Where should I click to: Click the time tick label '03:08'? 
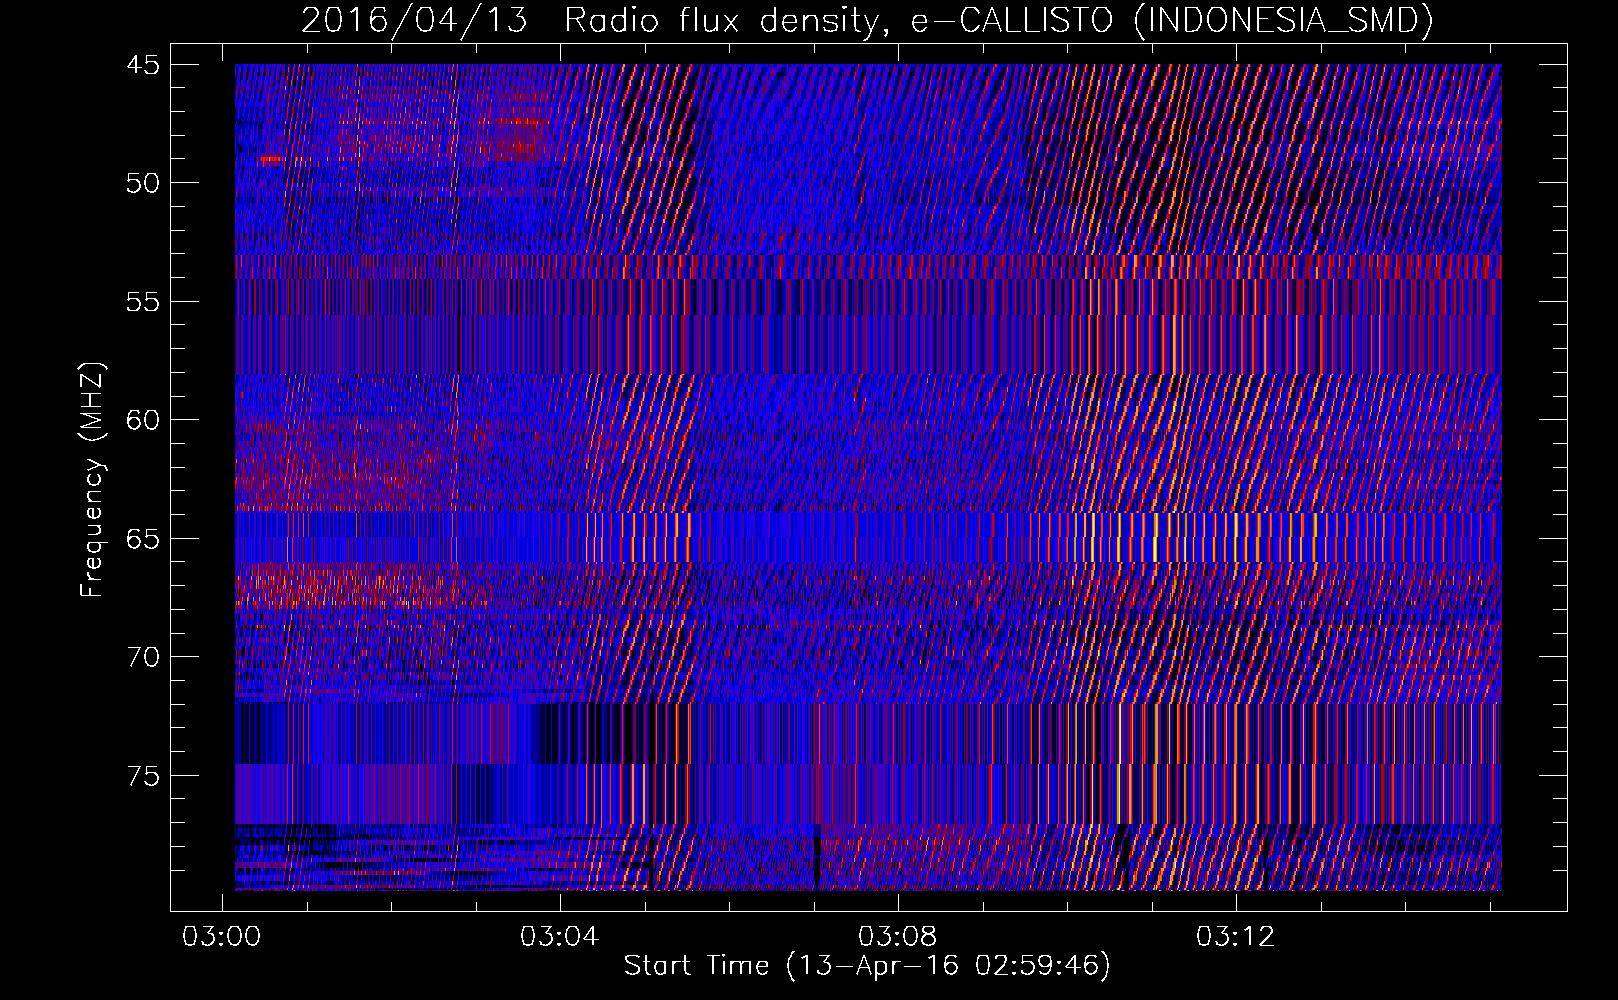pos(898,937)
